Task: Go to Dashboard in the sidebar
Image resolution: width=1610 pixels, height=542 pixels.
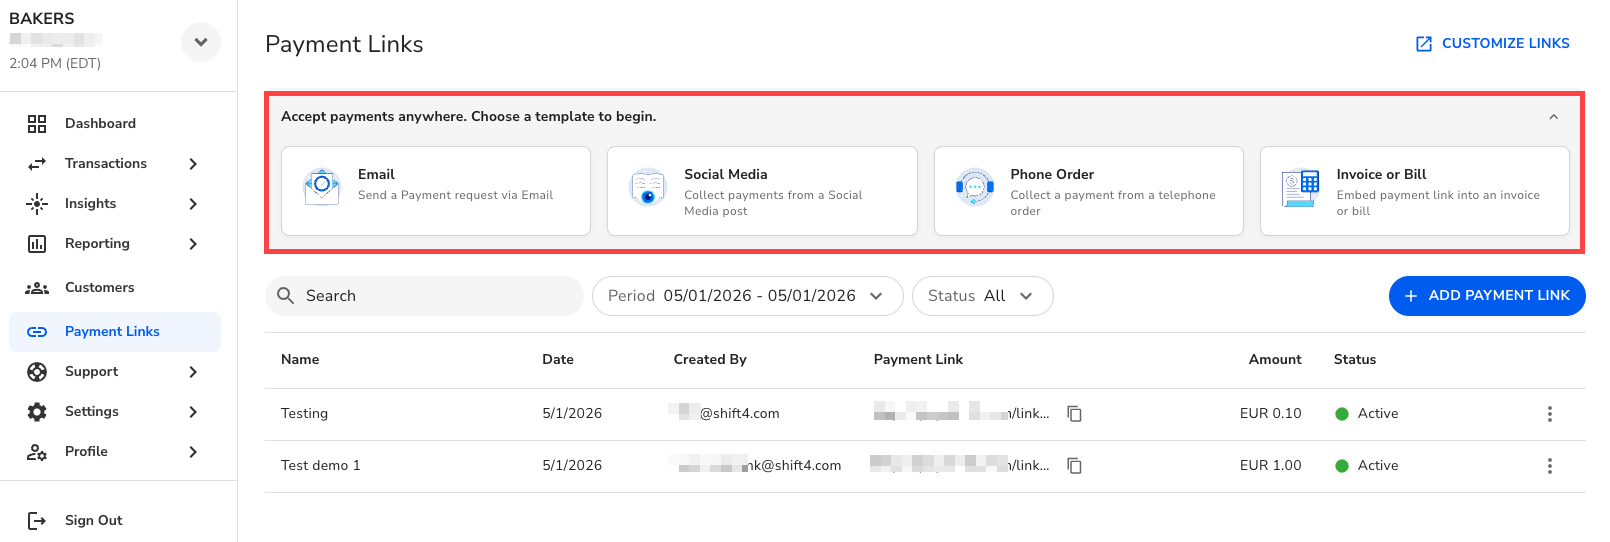Action: (115, 124)
